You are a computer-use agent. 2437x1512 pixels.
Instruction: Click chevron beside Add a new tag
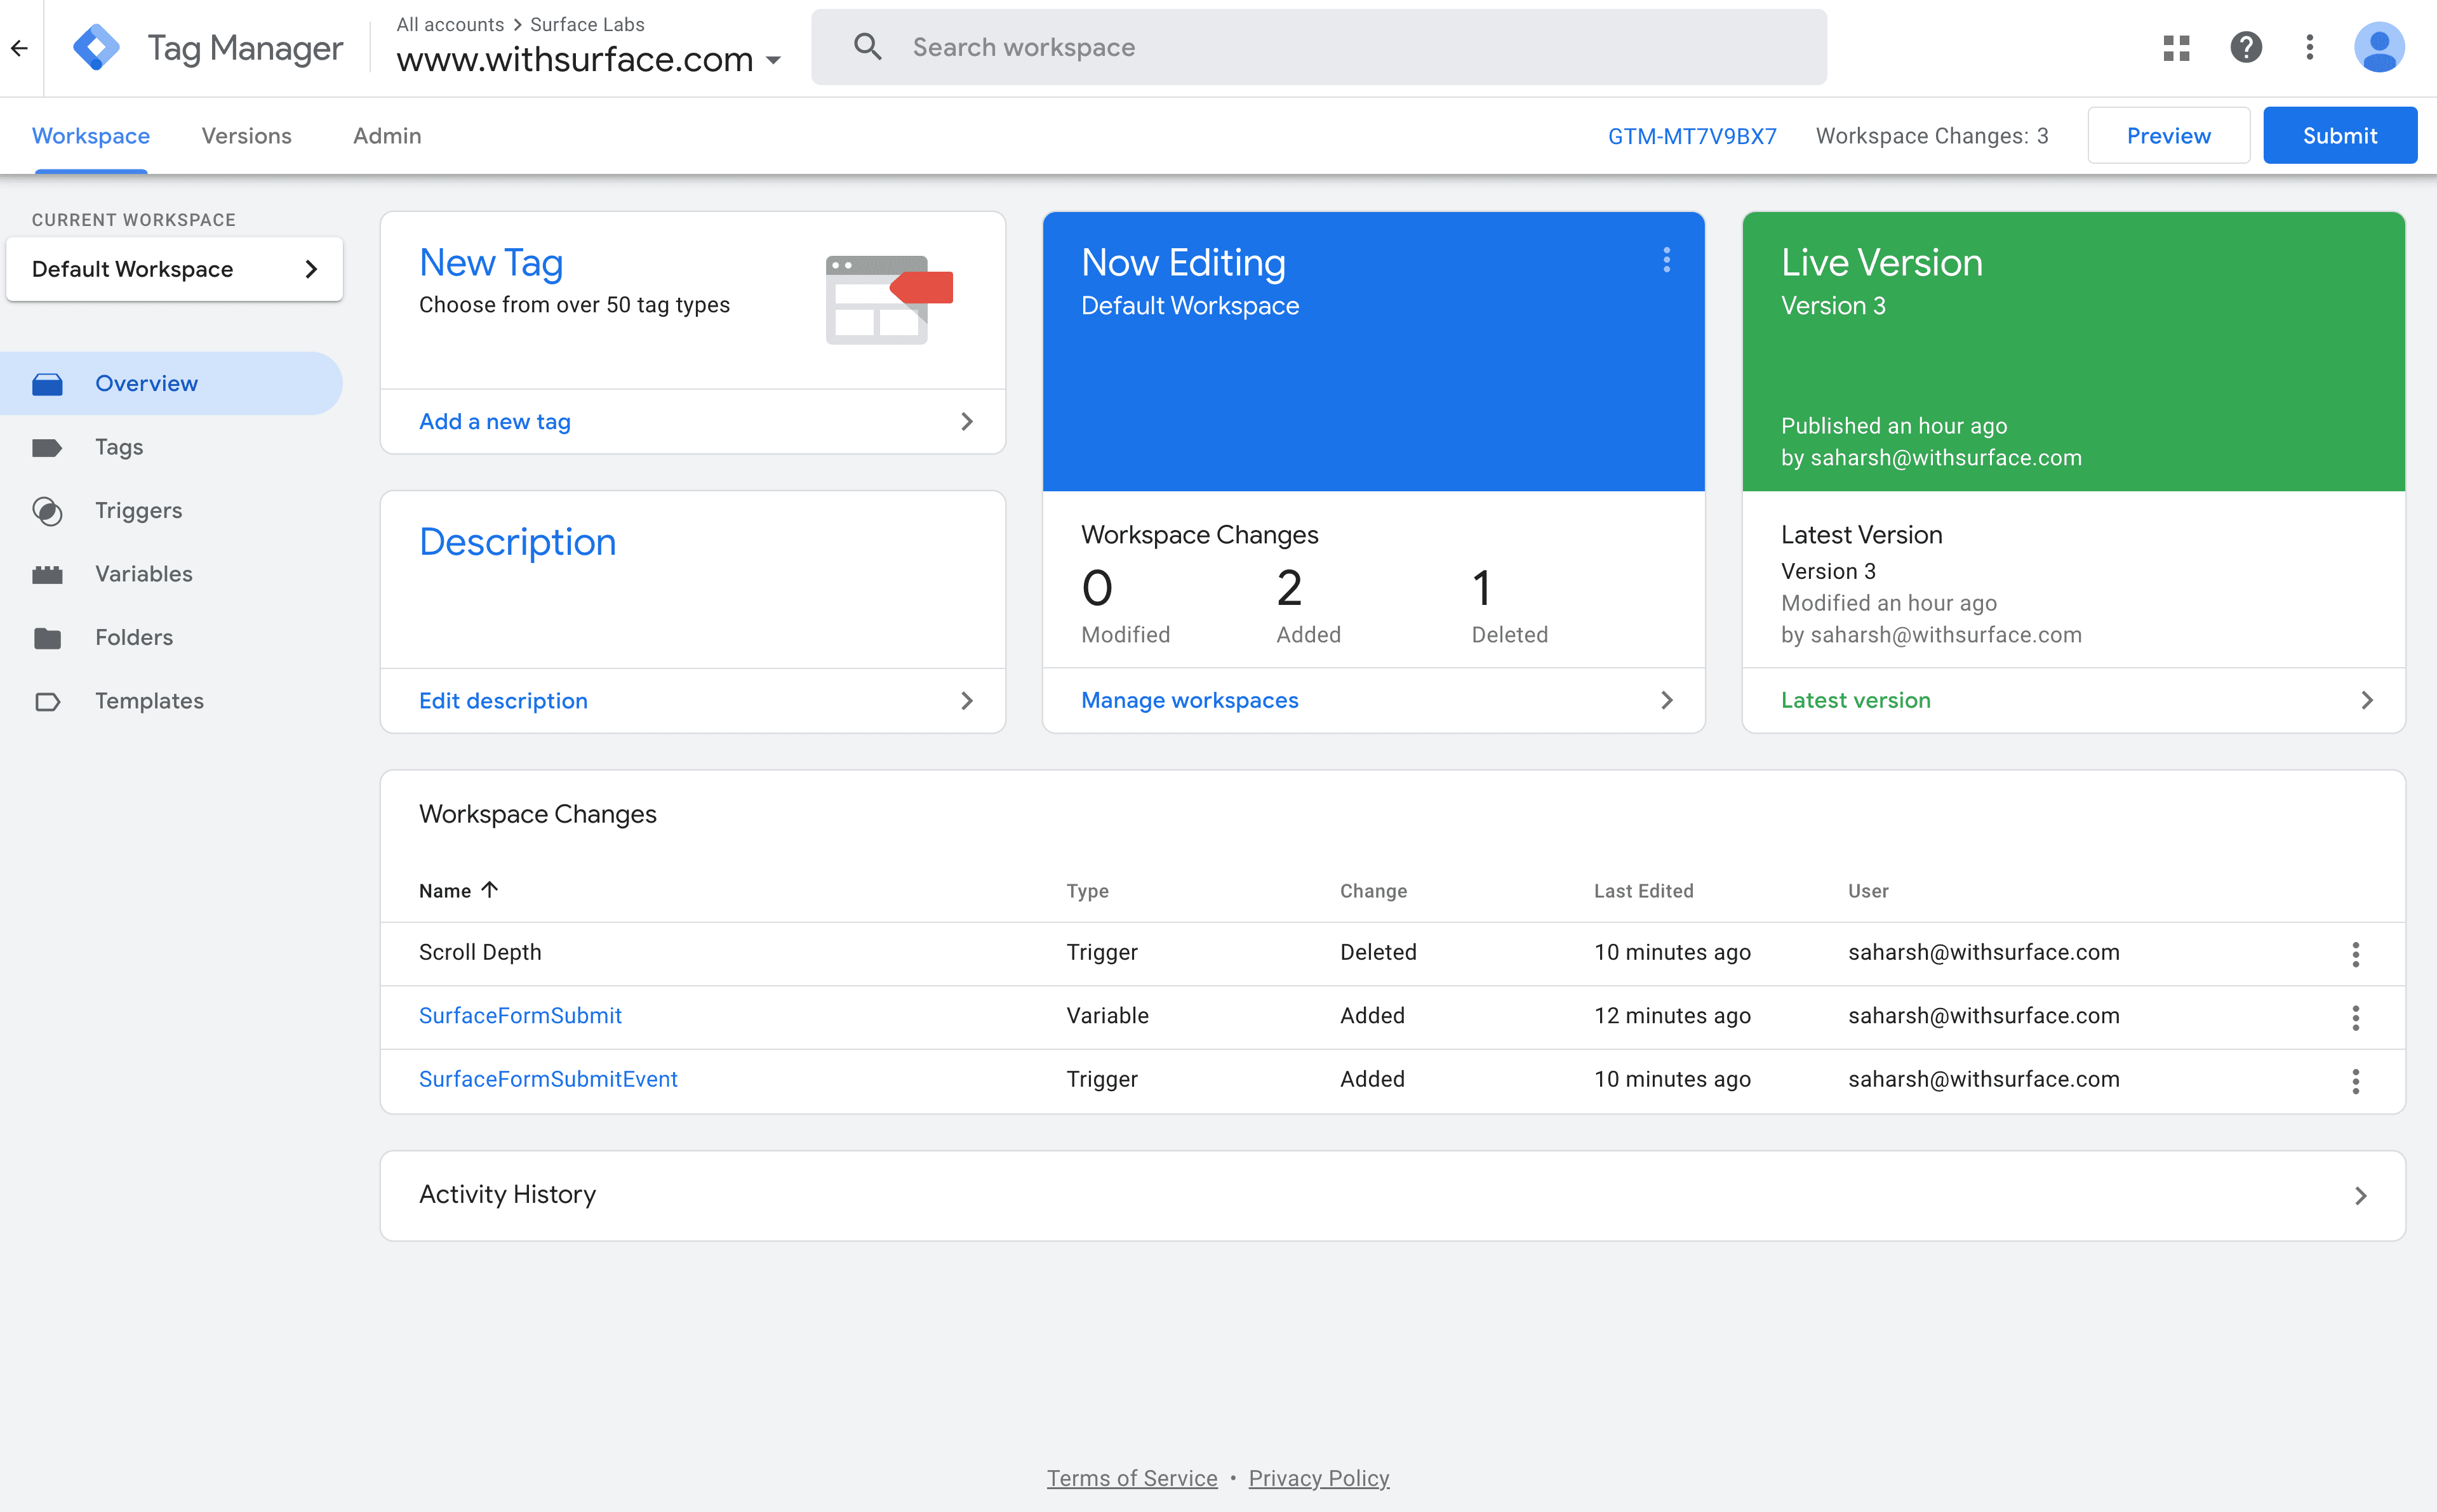click(966, 422)
